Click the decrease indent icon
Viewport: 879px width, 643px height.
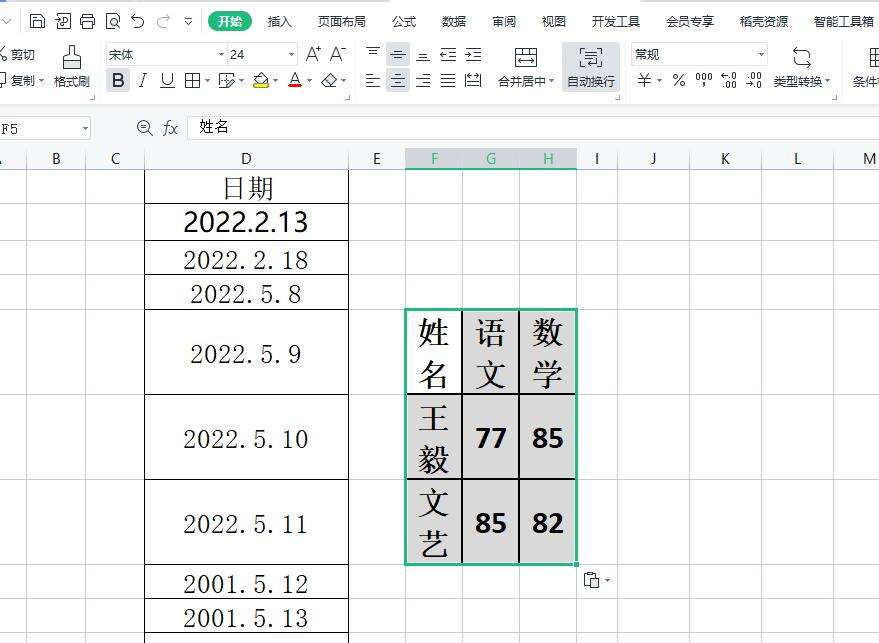tap(448, 54)
